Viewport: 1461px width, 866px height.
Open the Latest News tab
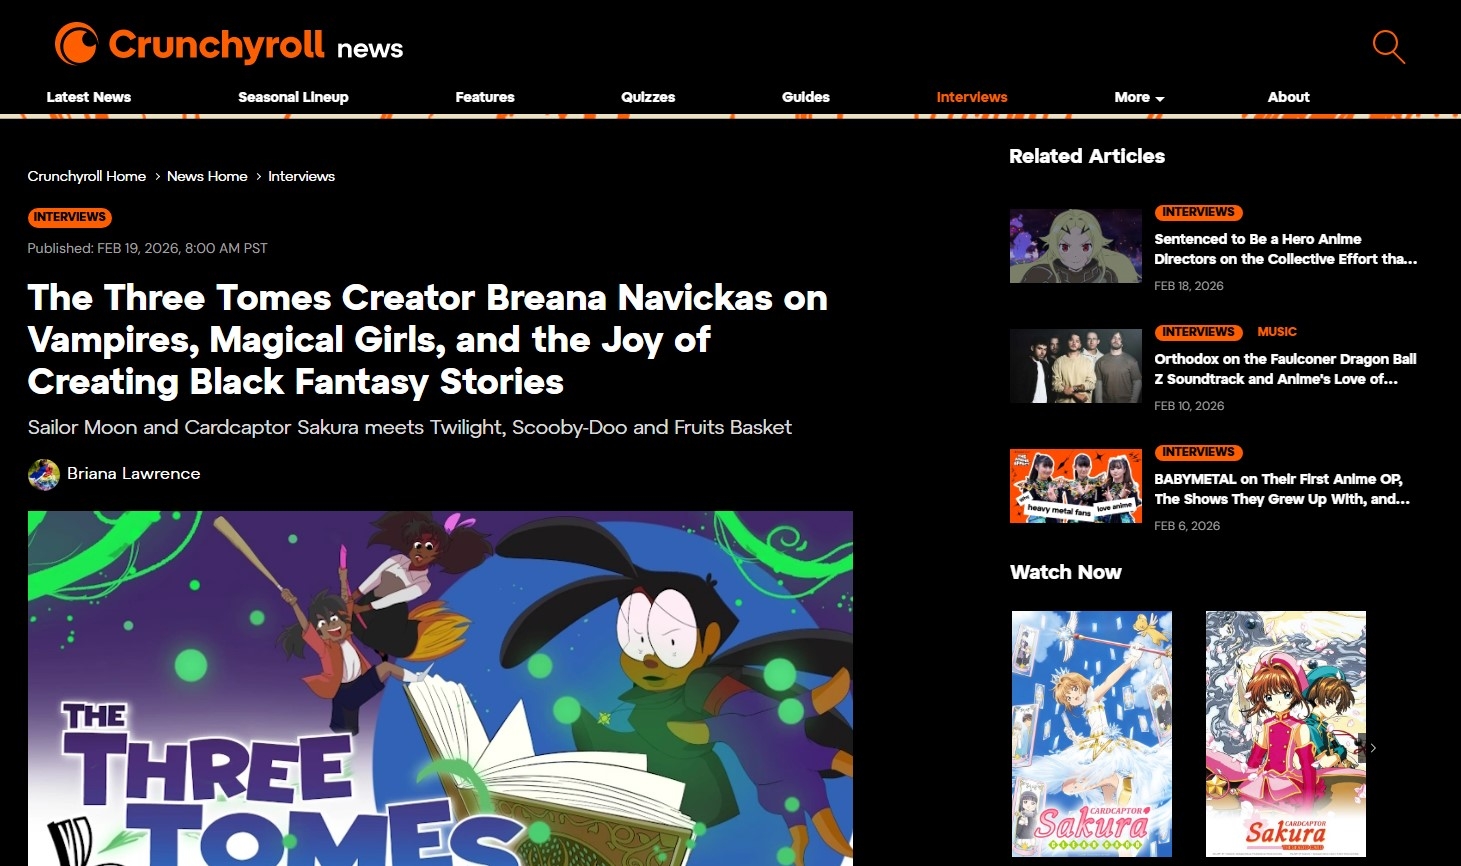89,97
